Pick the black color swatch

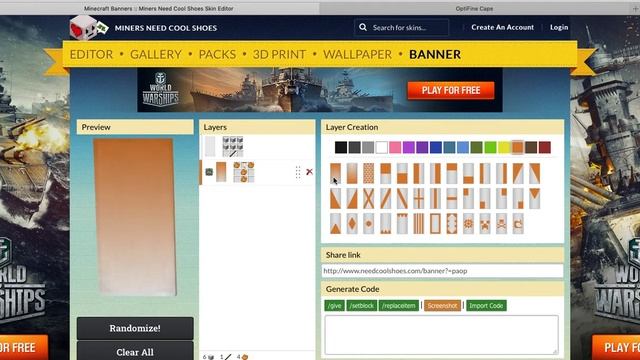[x=341, y=147]
